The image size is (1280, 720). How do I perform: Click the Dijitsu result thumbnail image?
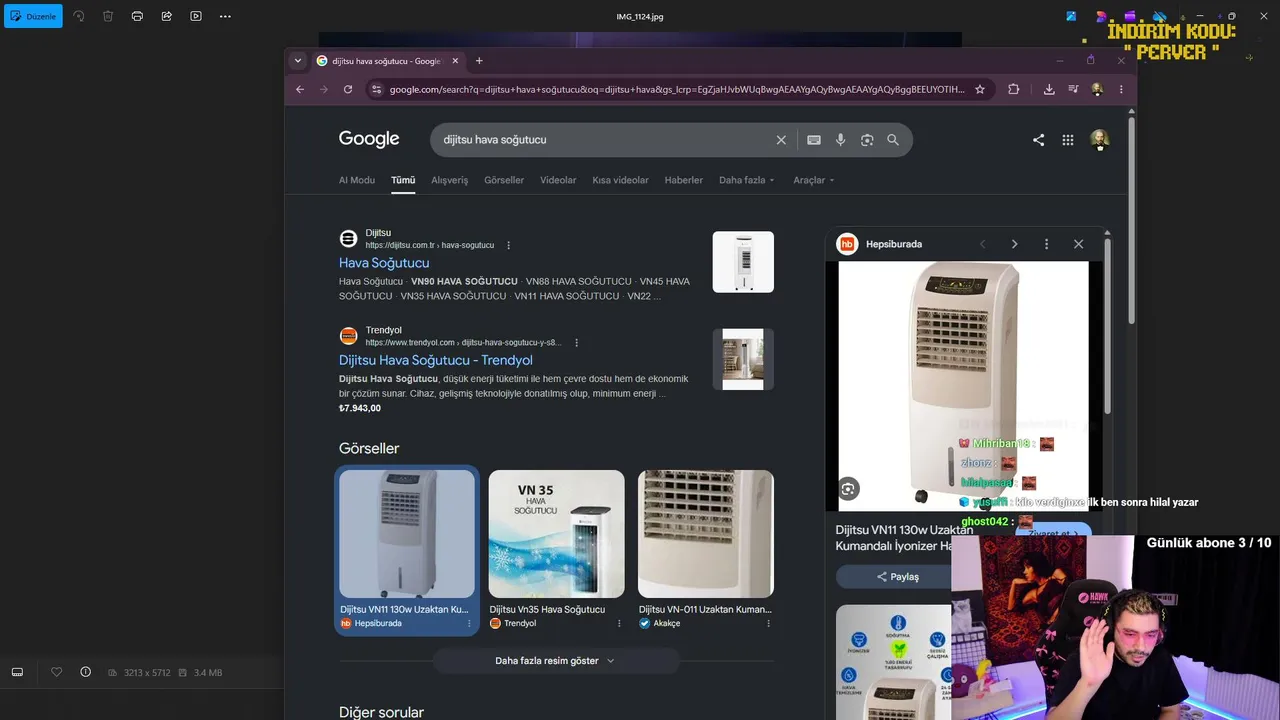click(743, 262)
